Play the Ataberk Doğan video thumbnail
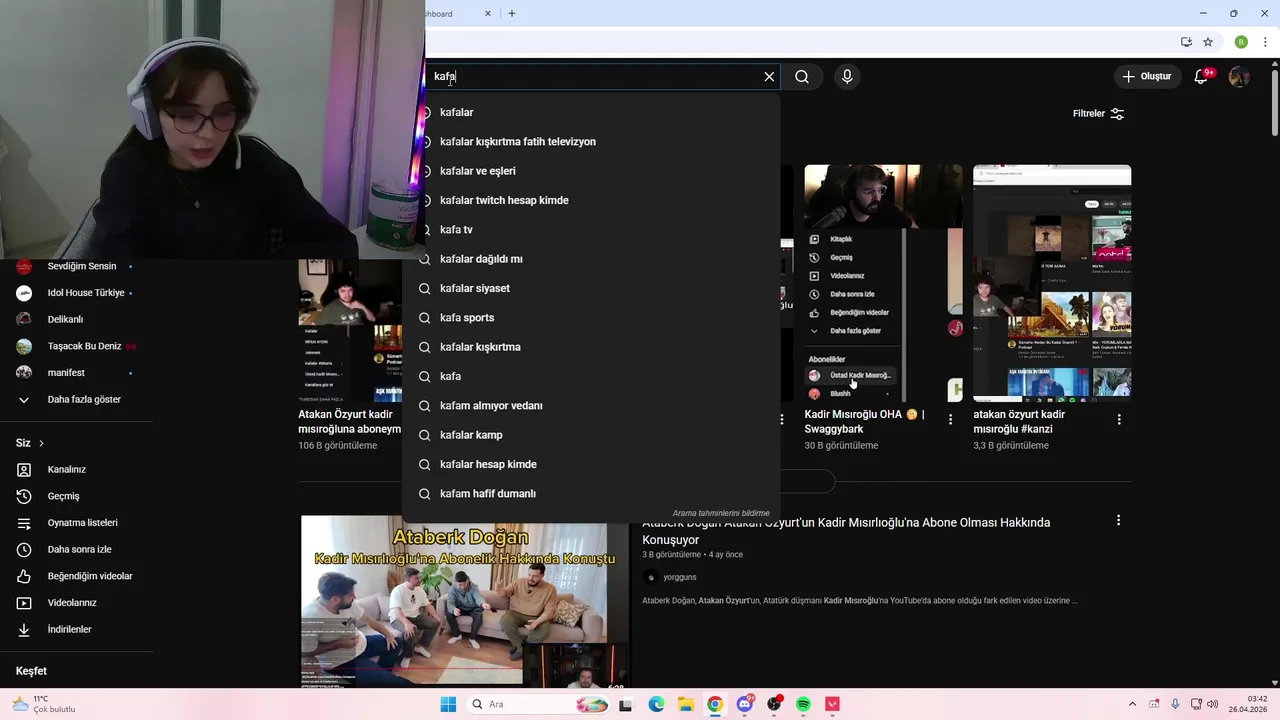This screenshot has width=1280, height=720. [x=465, y=600]
